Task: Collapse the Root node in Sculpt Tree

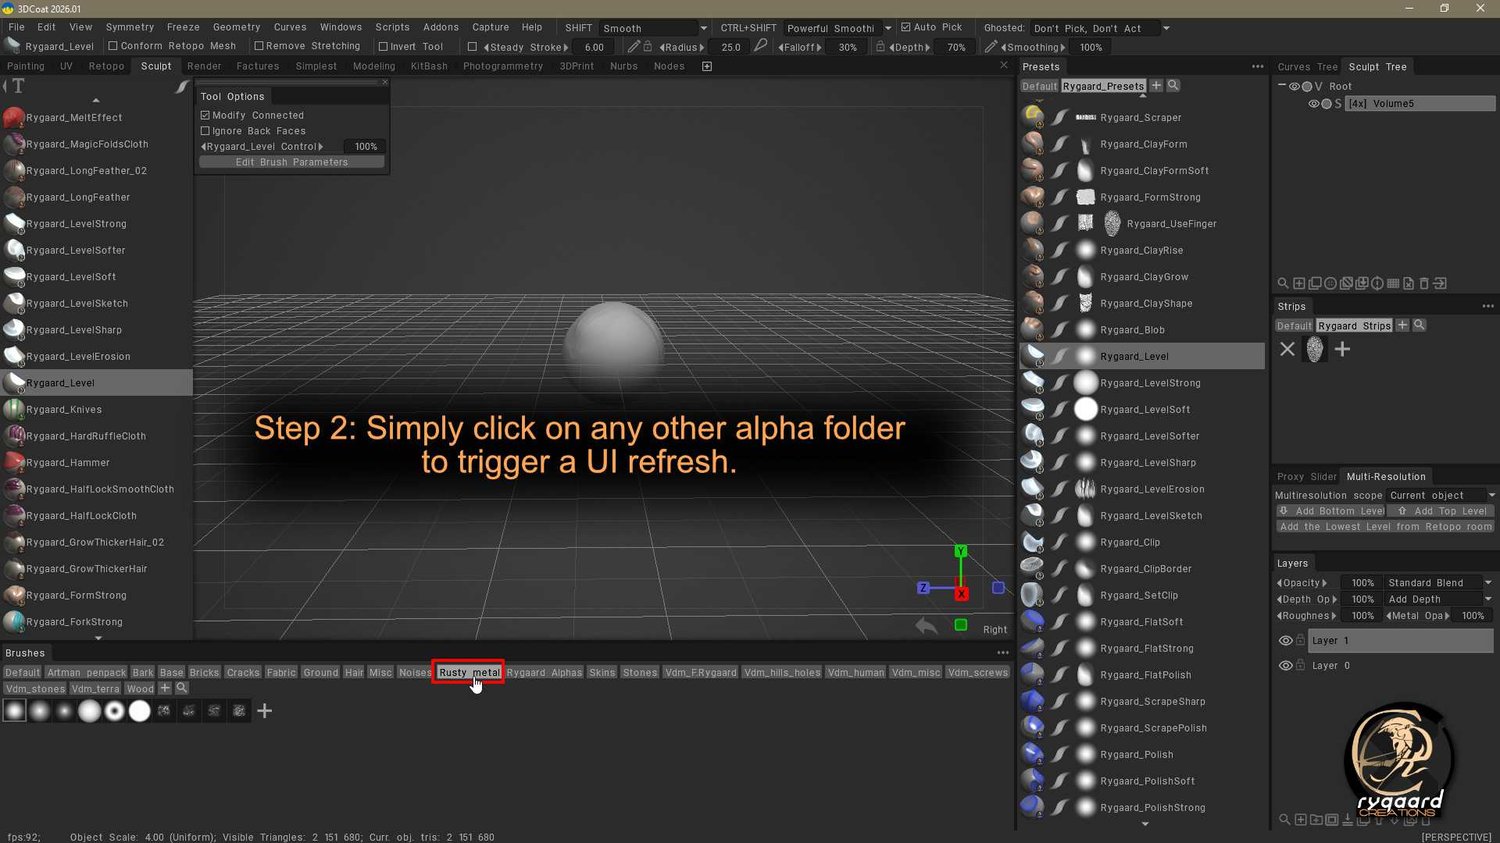Action: pyautogui.click(x=1282, y=86)
